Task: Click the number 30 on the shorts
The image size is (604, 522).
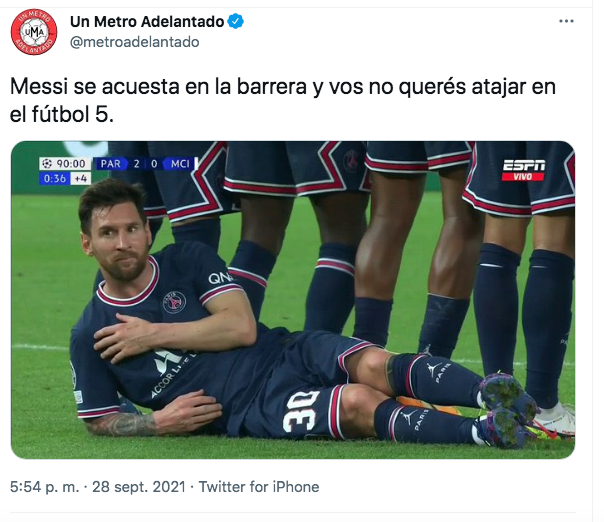Action: (301, 412)
